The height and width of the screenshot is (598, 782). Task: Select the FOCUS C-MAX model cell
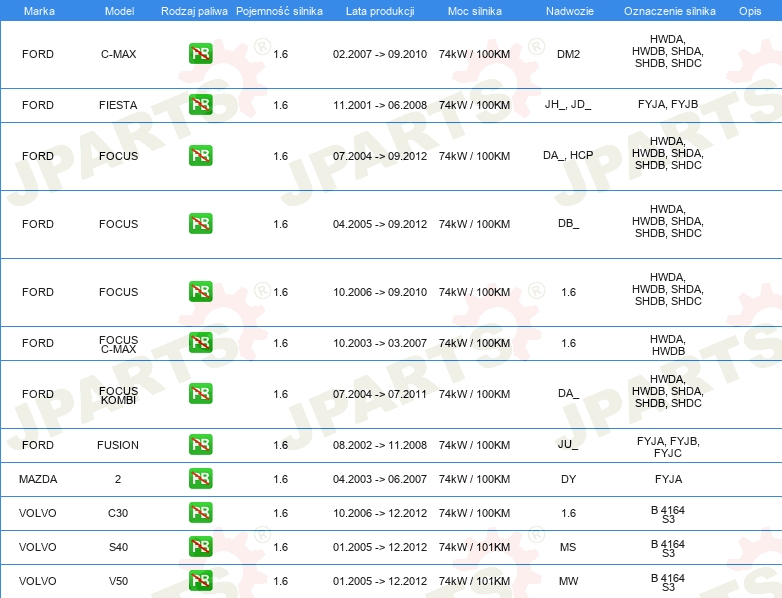pyautogui.click(x=118, y=344)
